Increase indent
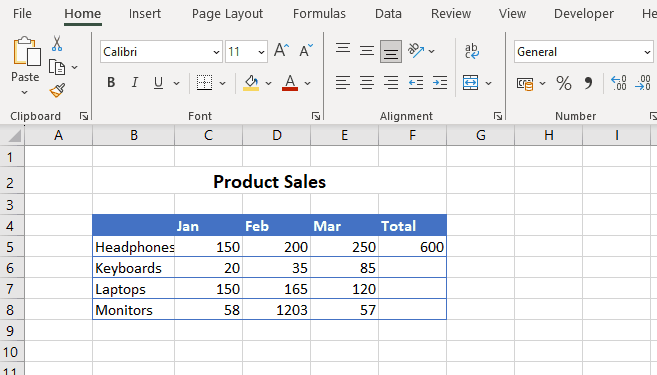657x375 pixels. coord(440,83)
